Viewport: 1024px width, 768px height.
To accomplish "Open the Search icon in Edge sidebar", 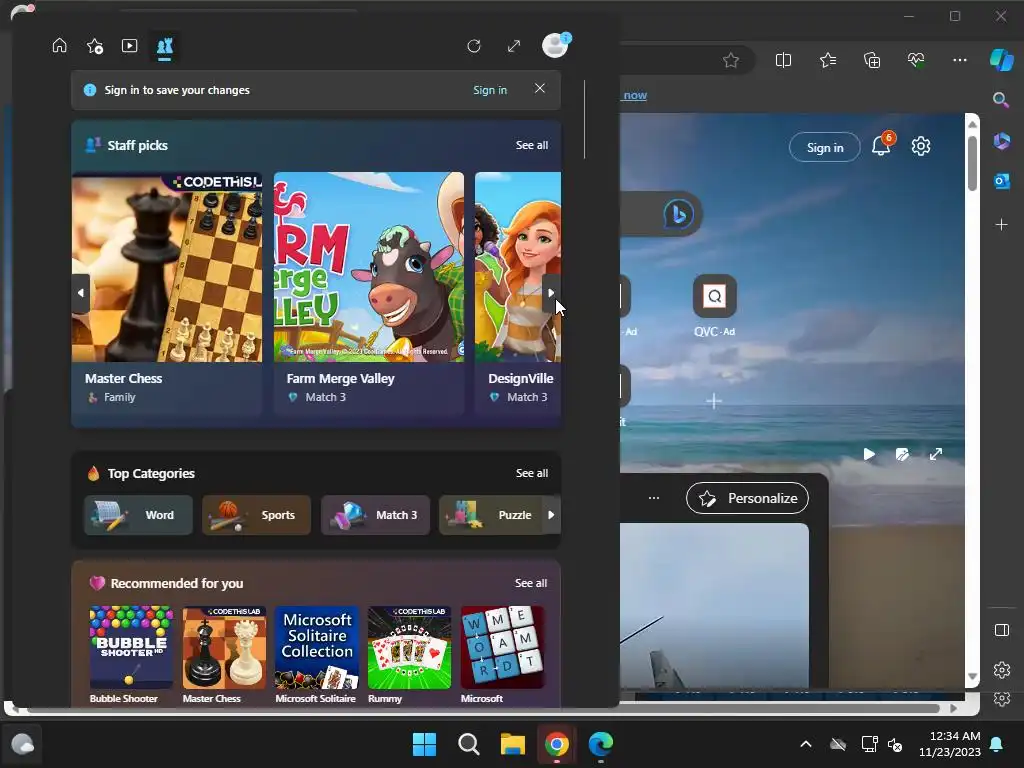I will pos(1000,100).
